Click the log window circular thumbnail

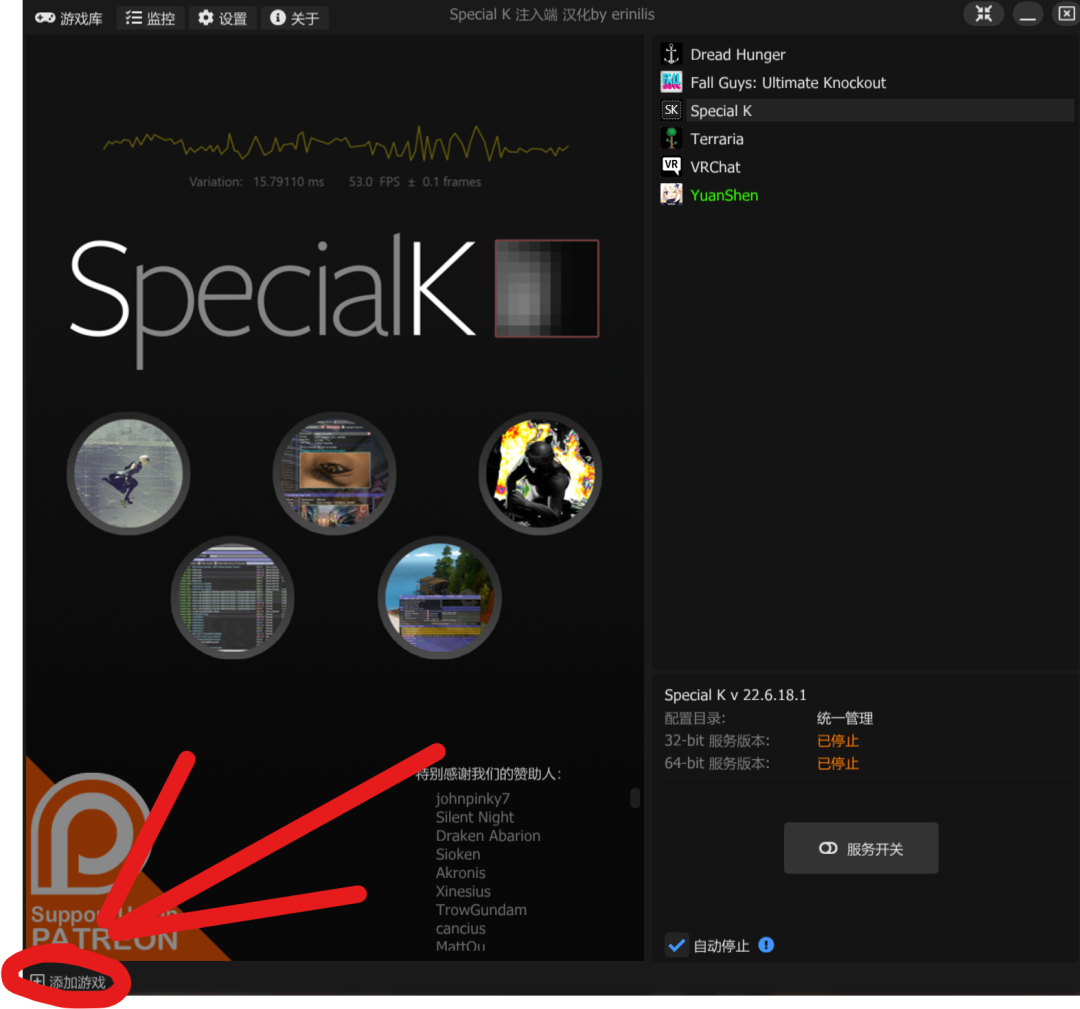(x=233, y=598)
